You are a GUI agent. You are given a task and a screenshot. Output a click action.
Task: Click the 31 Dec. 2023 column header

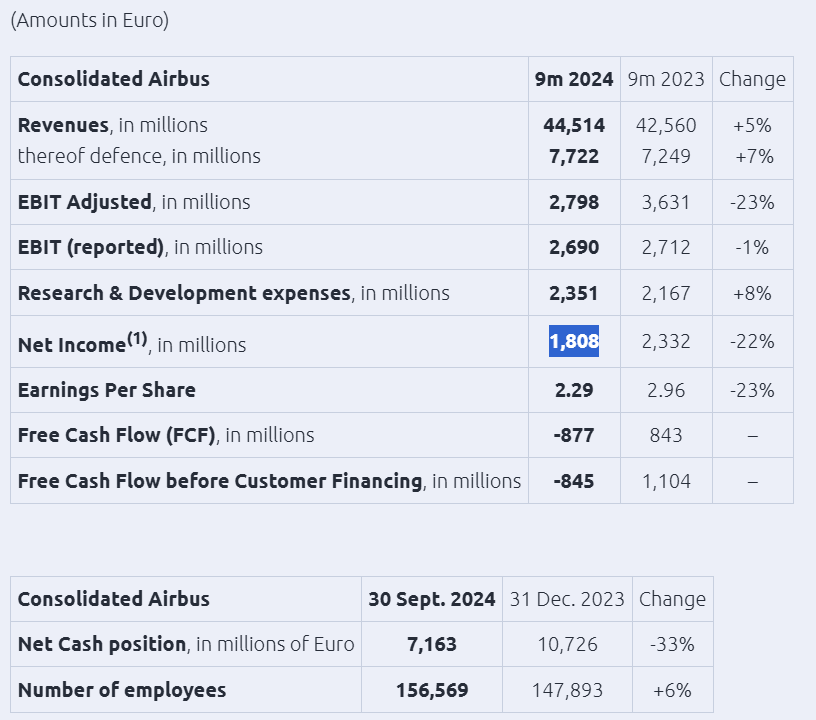click(x=567, y=599)
